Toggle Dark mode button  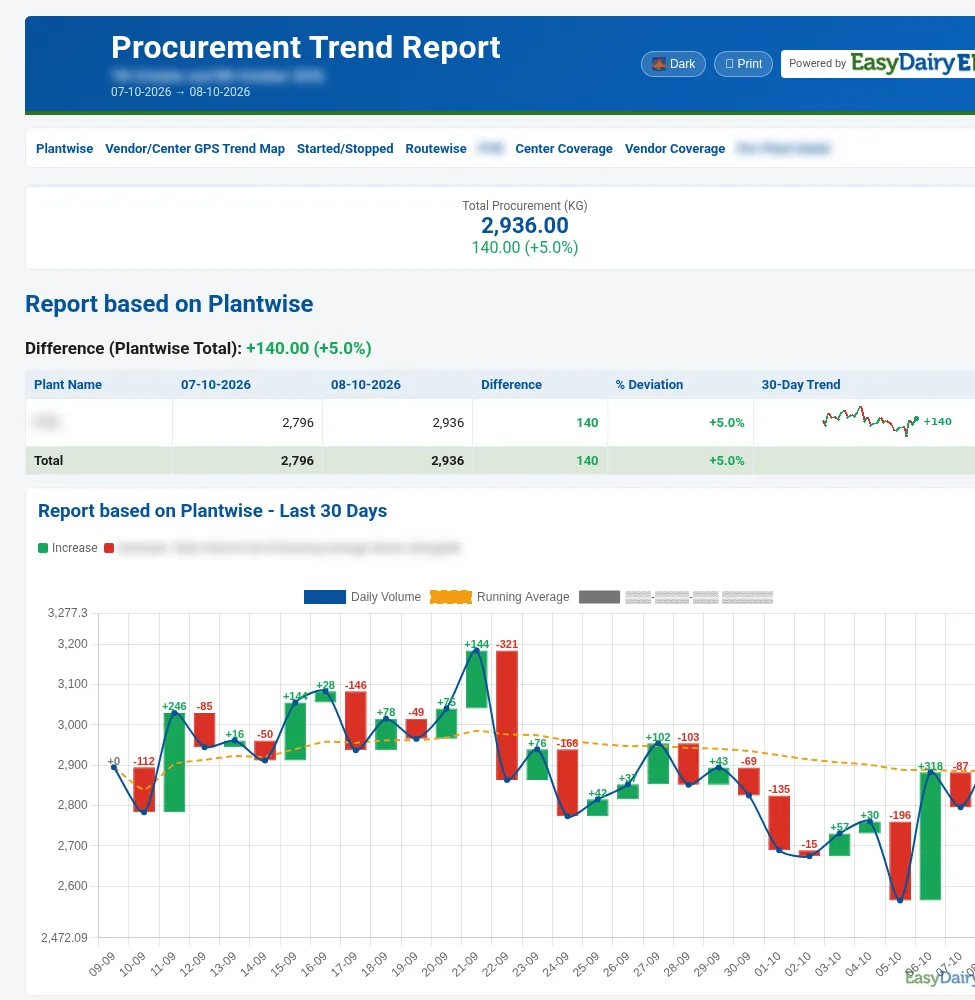[x=673, y=64]
